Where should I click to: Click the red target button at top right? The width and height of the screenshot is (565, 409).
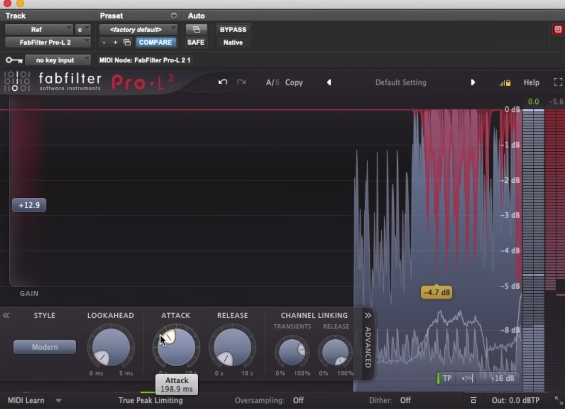click(558, 30)
